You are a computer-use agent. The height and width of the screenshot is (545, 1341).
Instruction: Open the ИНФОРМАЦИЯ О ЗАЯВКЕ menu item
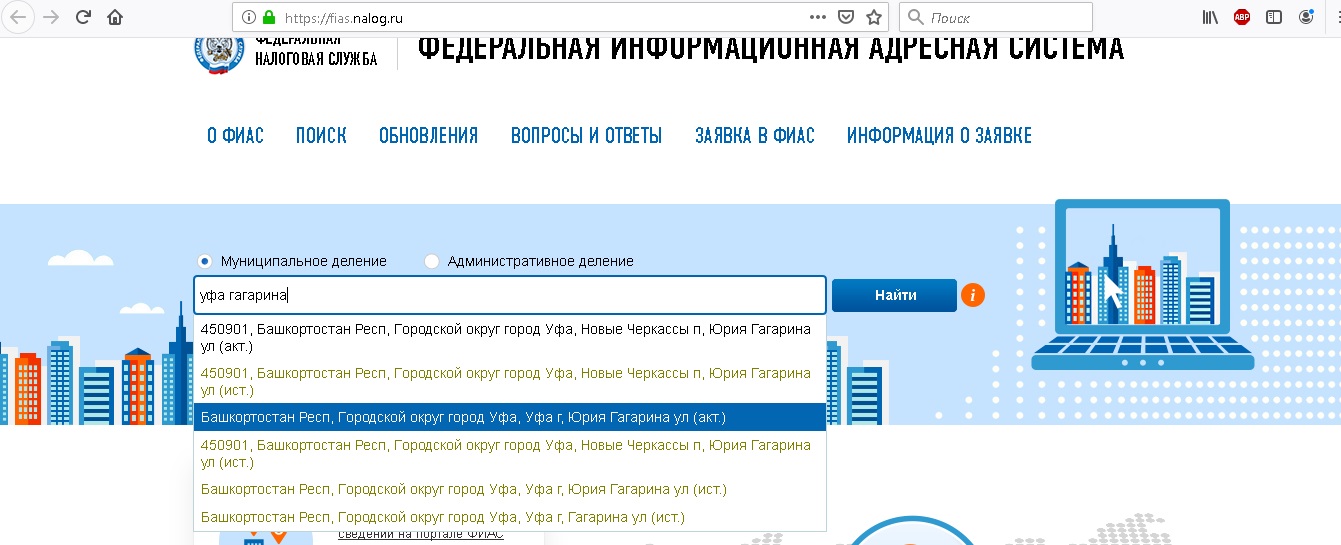939,136
